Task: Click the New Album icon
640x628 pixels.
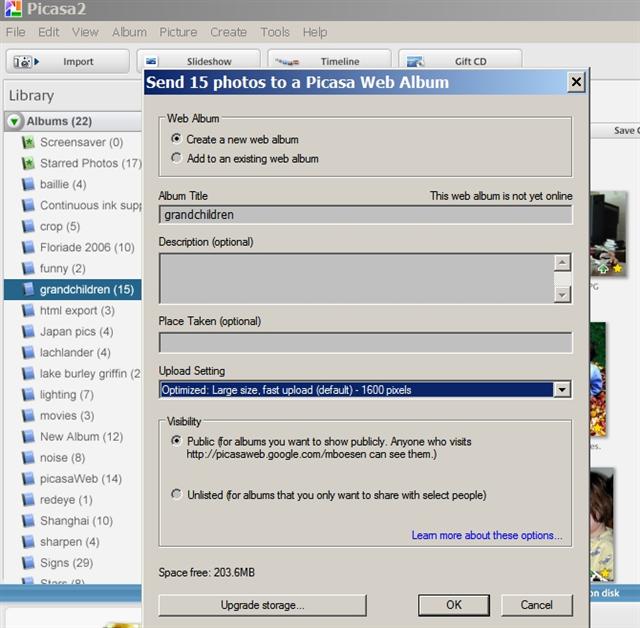Action: [28, 437]
